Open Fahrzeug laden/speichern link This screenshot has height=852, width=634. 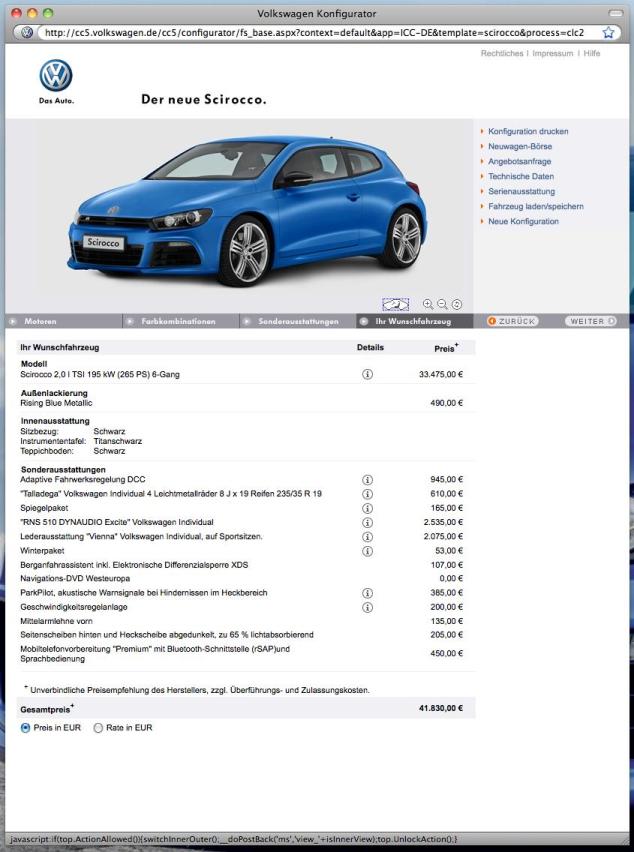(536, 206)
